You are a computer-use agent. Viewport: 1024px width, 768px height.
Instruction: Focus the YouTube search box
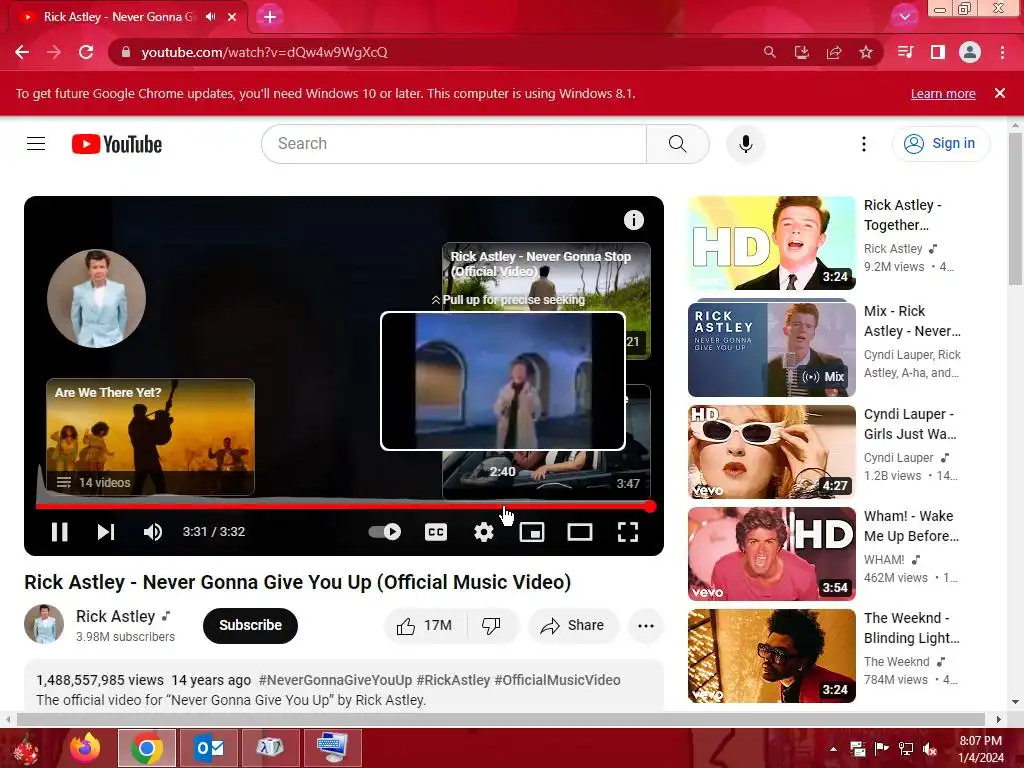tap(454, 144)
